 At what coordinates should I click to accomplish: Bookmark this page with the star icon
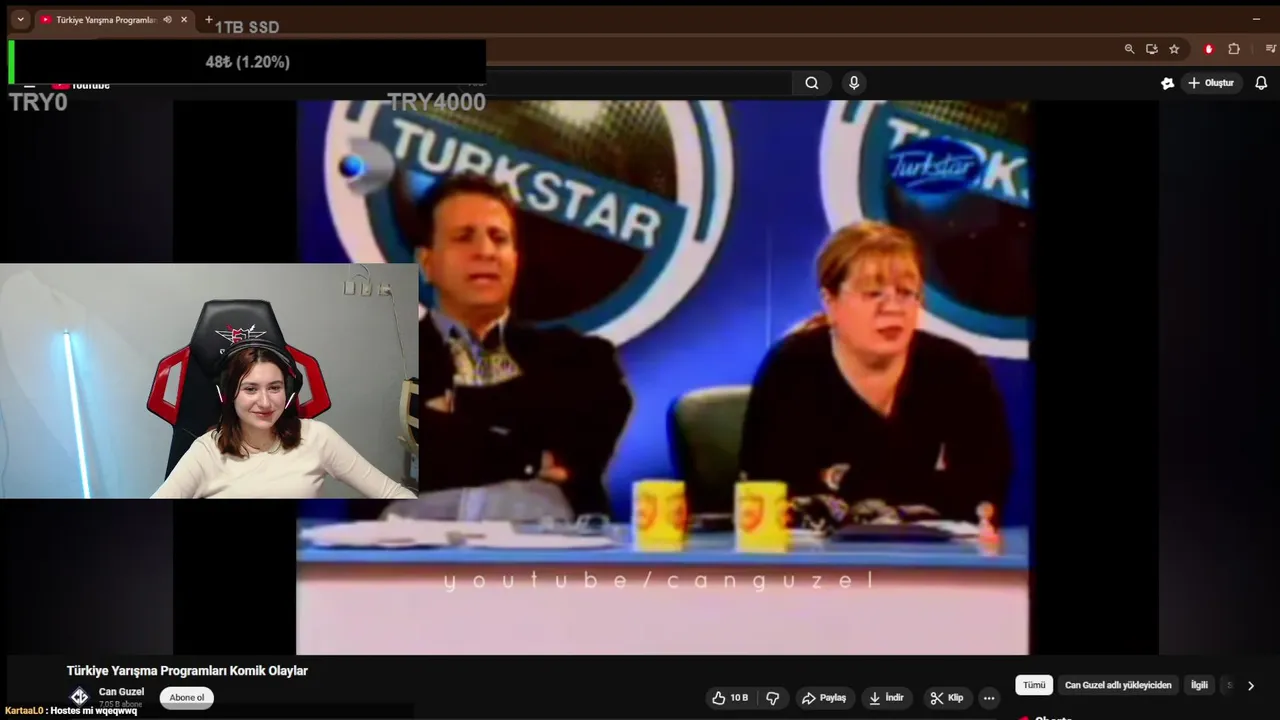click(x=1174, y=49)
